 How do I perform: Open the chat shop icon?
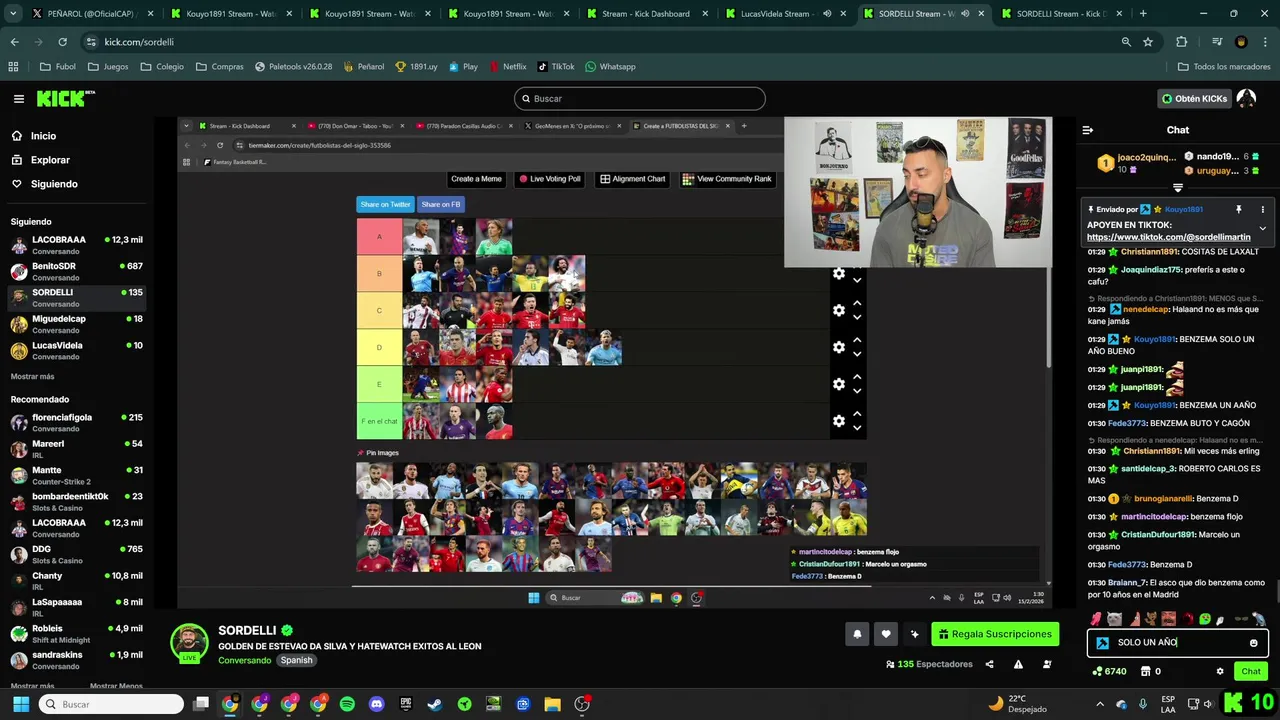click(x=1144, y=671)
